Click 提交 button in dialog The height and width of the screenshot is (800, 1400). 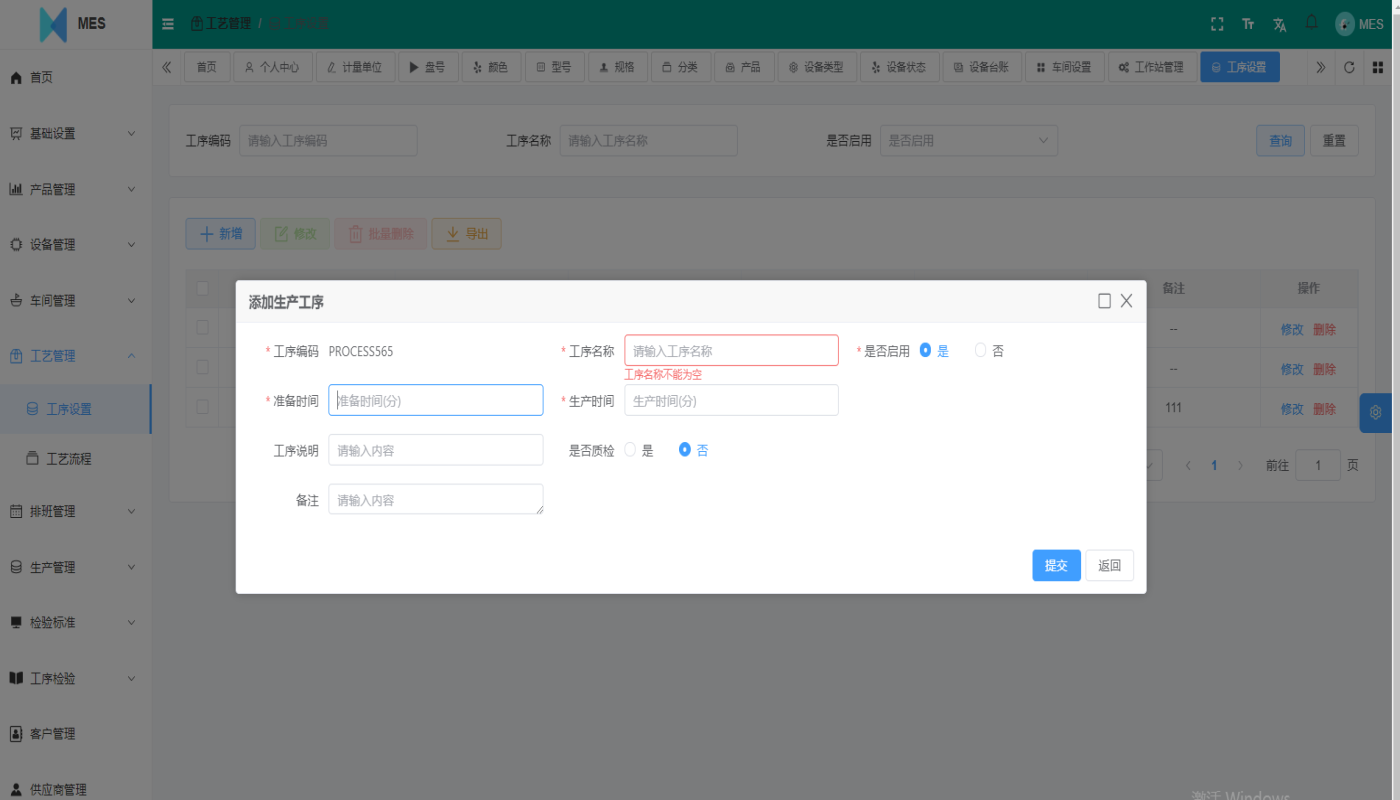click(1056, 565)
